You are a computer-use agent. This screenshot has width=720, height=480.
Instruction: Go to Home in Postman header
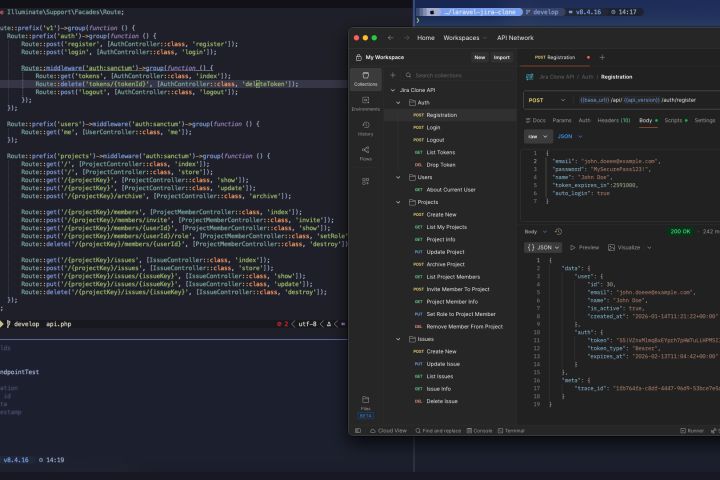point(426,38)
